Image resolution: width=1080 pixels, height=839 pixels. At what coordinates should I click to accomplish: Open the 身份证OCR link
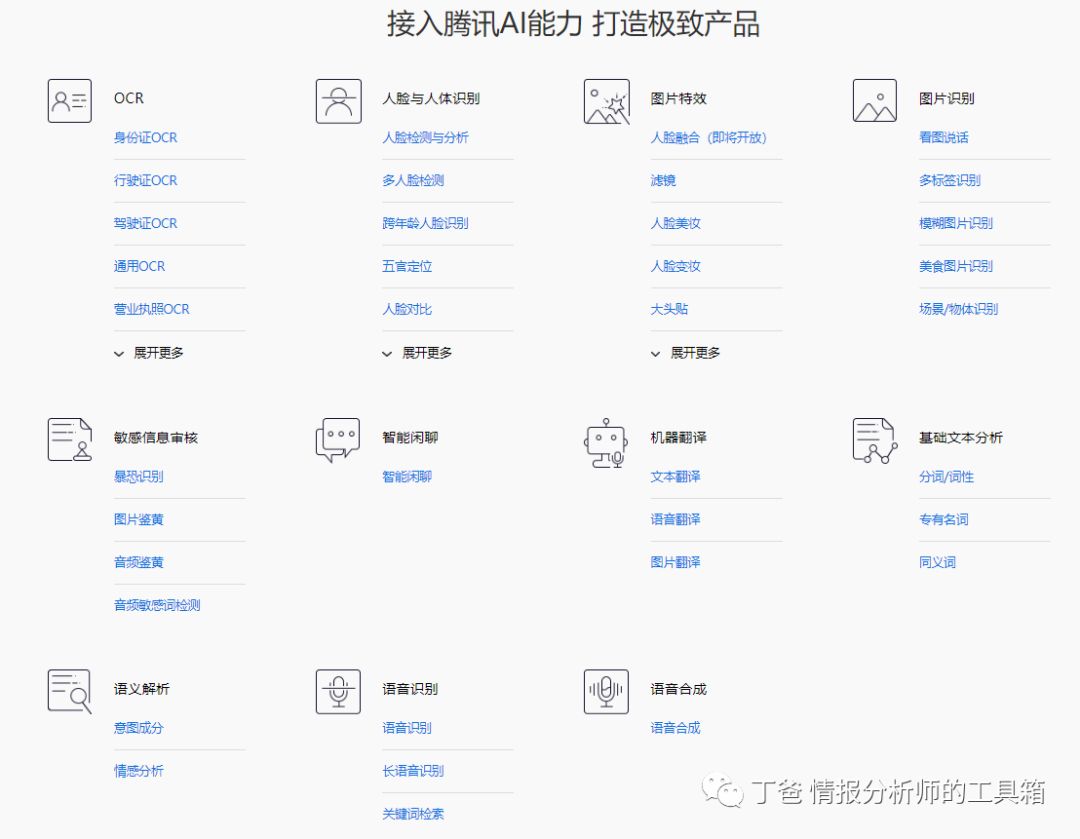click(145, 138)
